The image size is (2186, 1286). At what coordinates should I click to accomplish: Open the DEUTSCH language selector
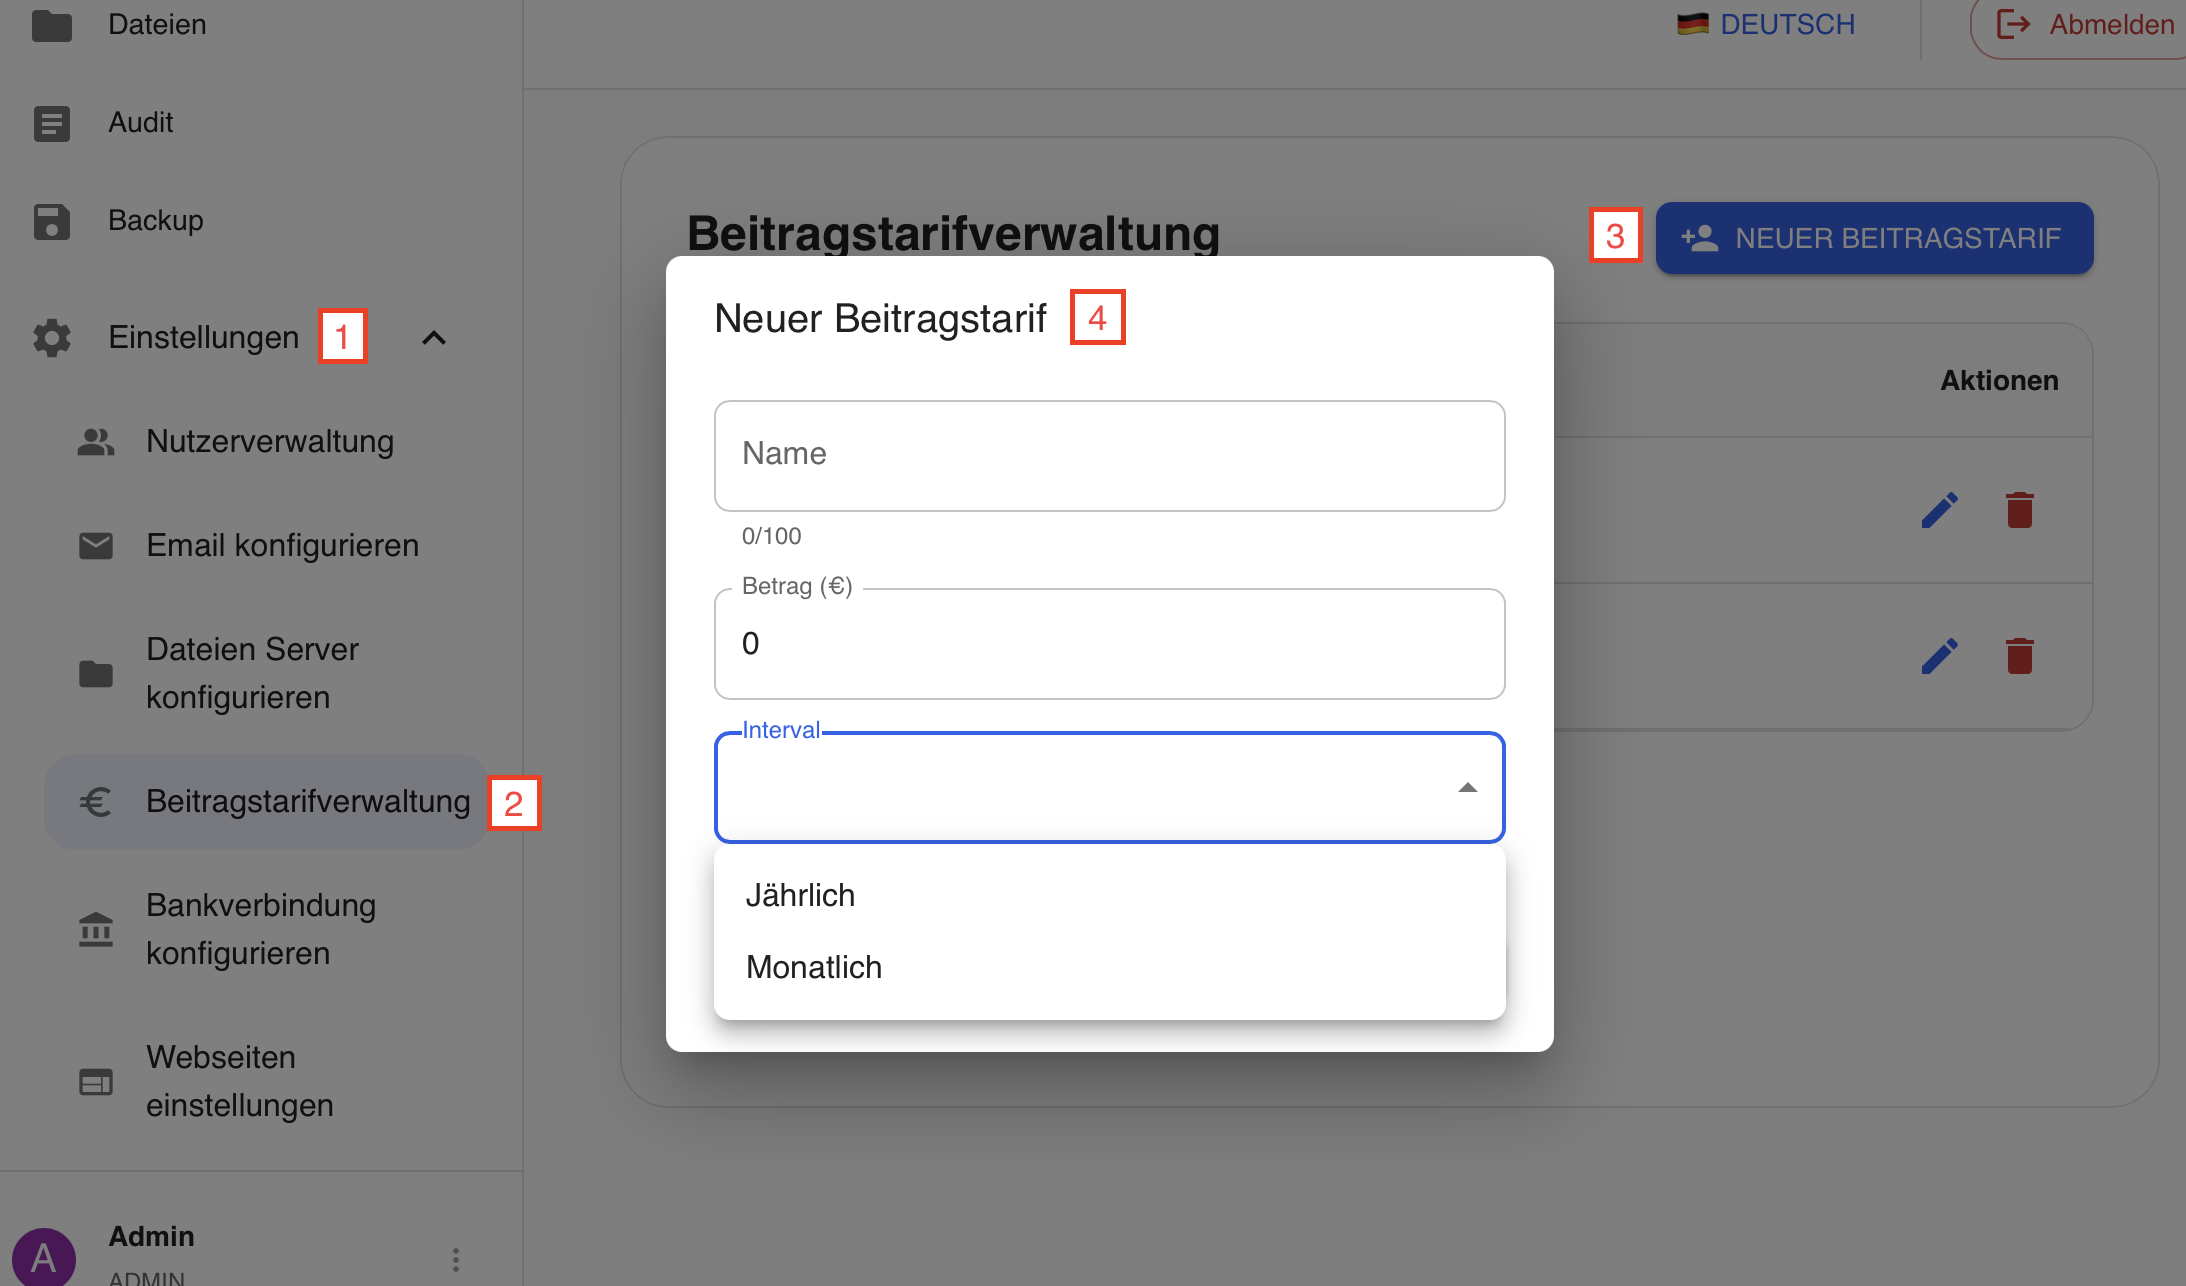click(x=1766, y=24)
